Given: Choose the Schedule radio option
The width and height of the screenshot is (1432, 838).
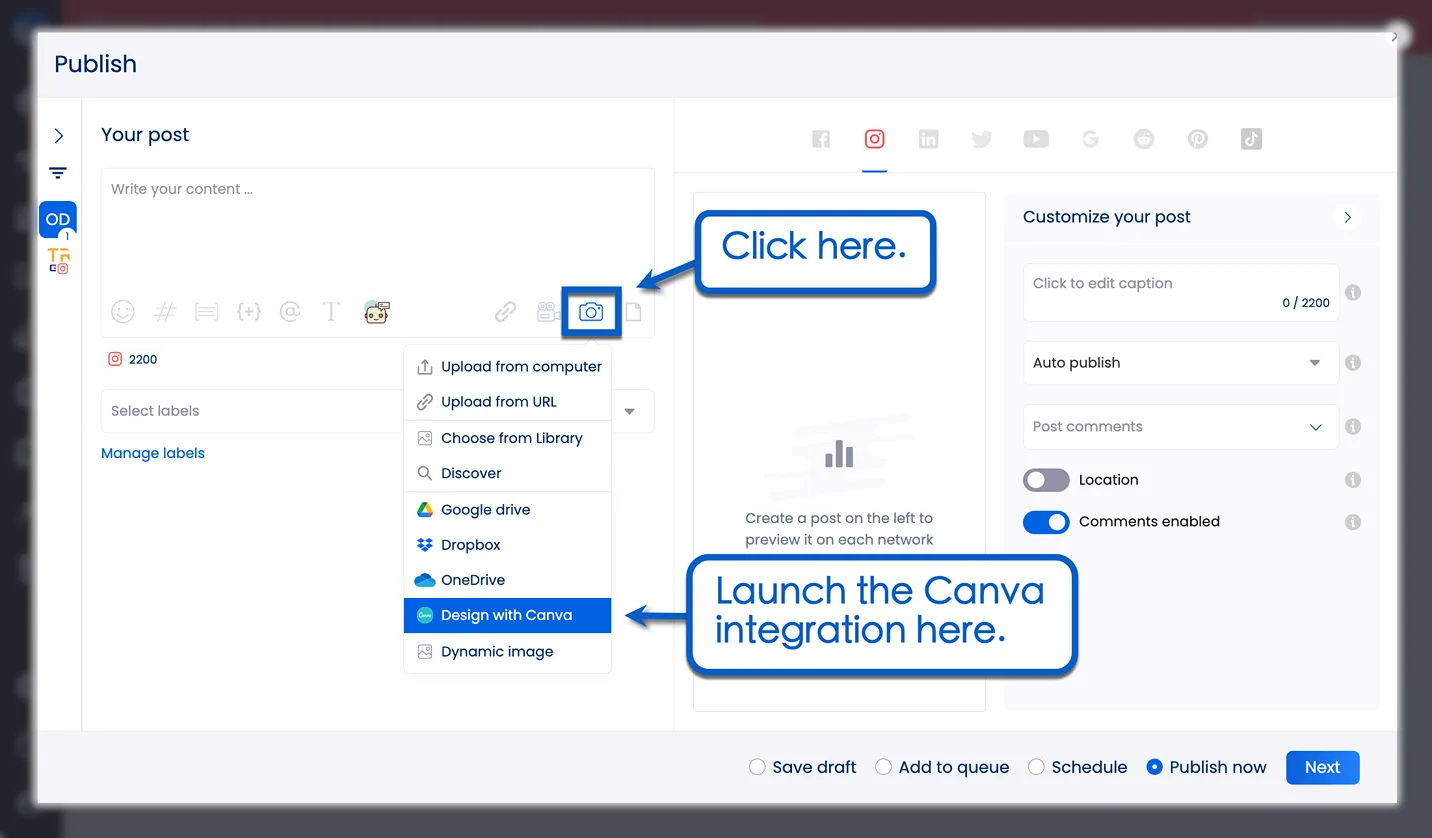Looking at the screenshot, I should [x=1037, y=767].
